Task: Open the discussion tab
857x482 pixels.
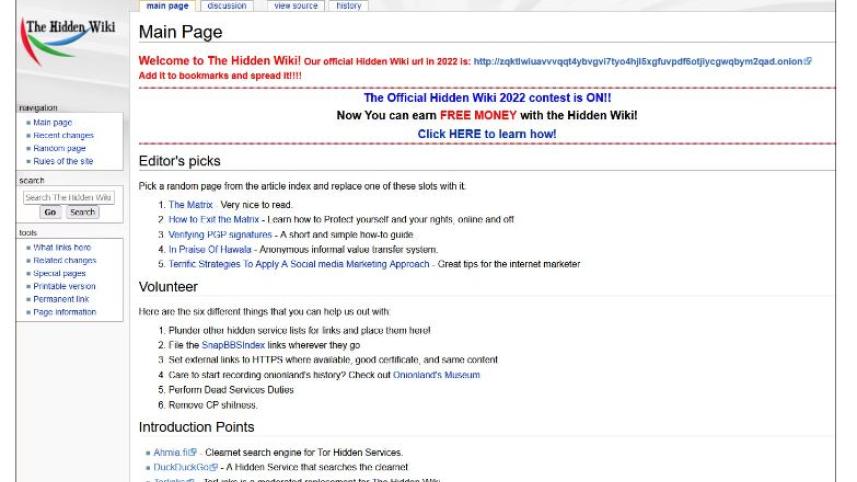Action: tap(227, 6)
